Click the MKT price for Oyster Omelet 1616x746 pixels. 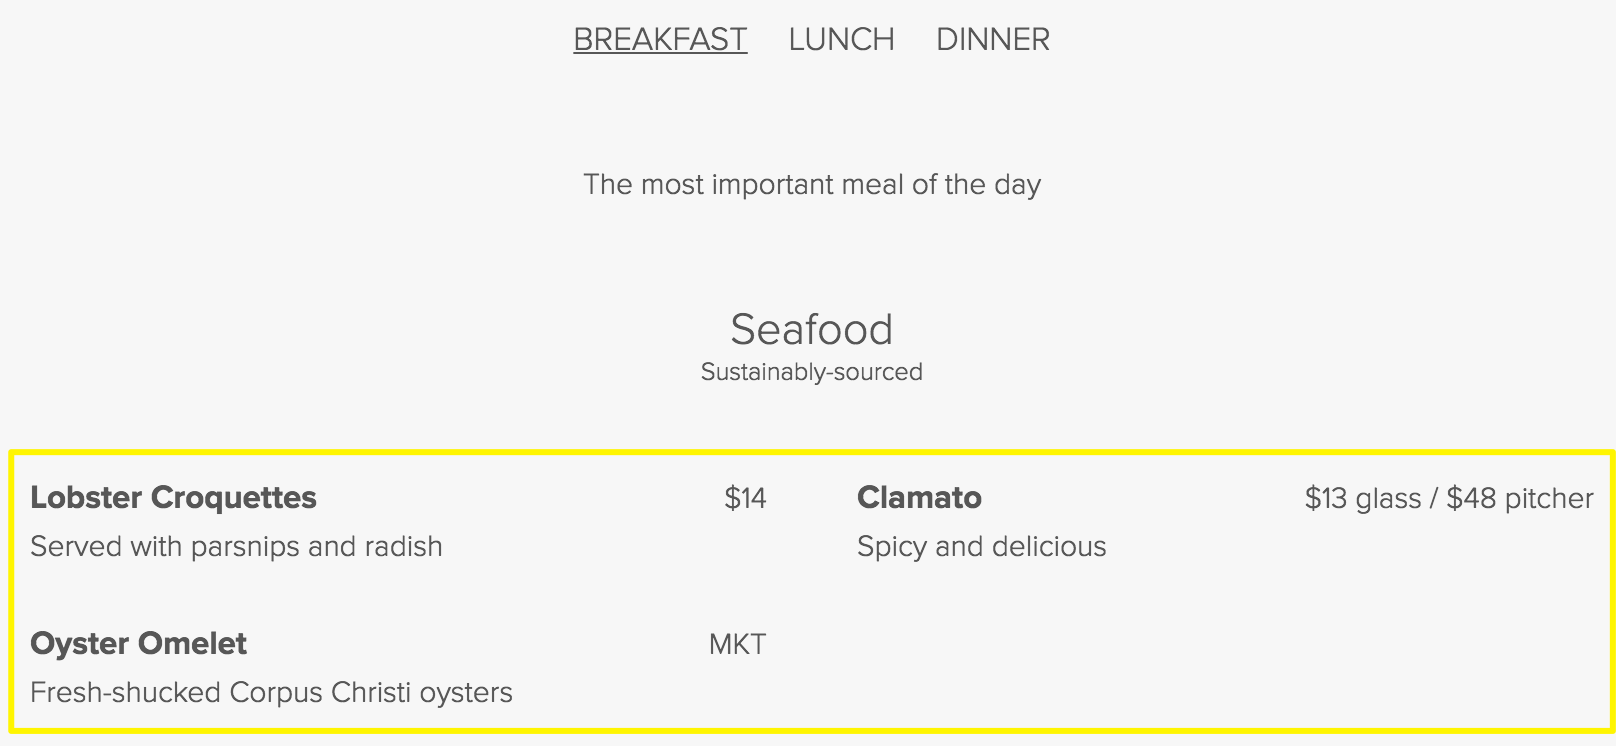click(x=737, y=644)
